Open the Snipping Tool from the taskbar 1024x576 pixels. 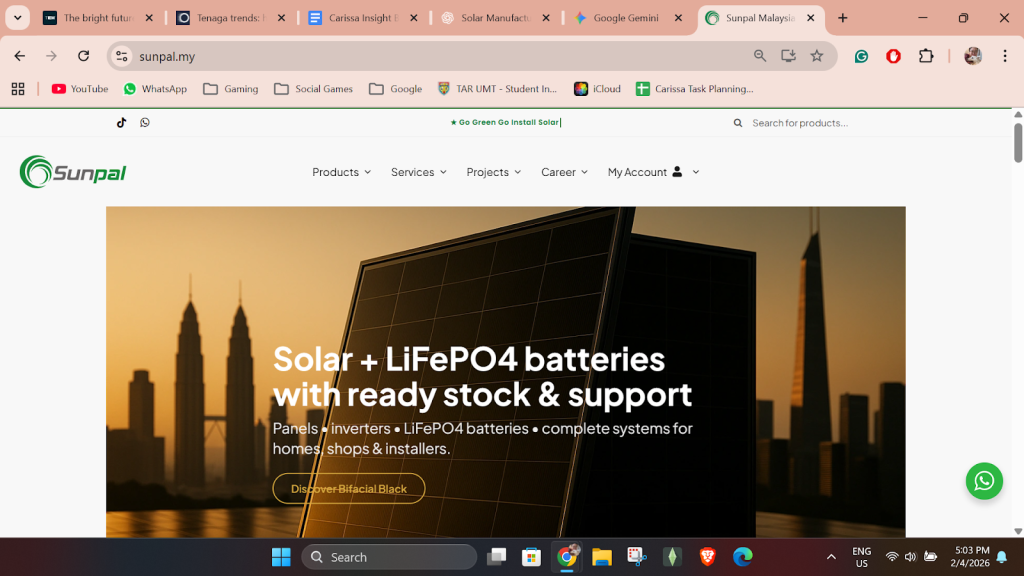[x=637, y=557]
